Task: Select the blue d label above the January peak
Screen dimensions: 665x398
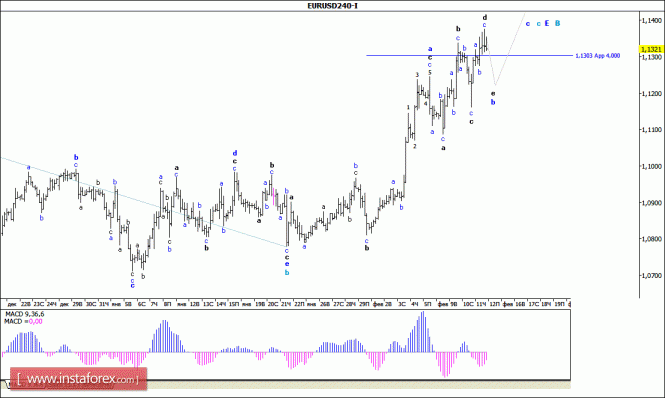Action: pos(235,153)
